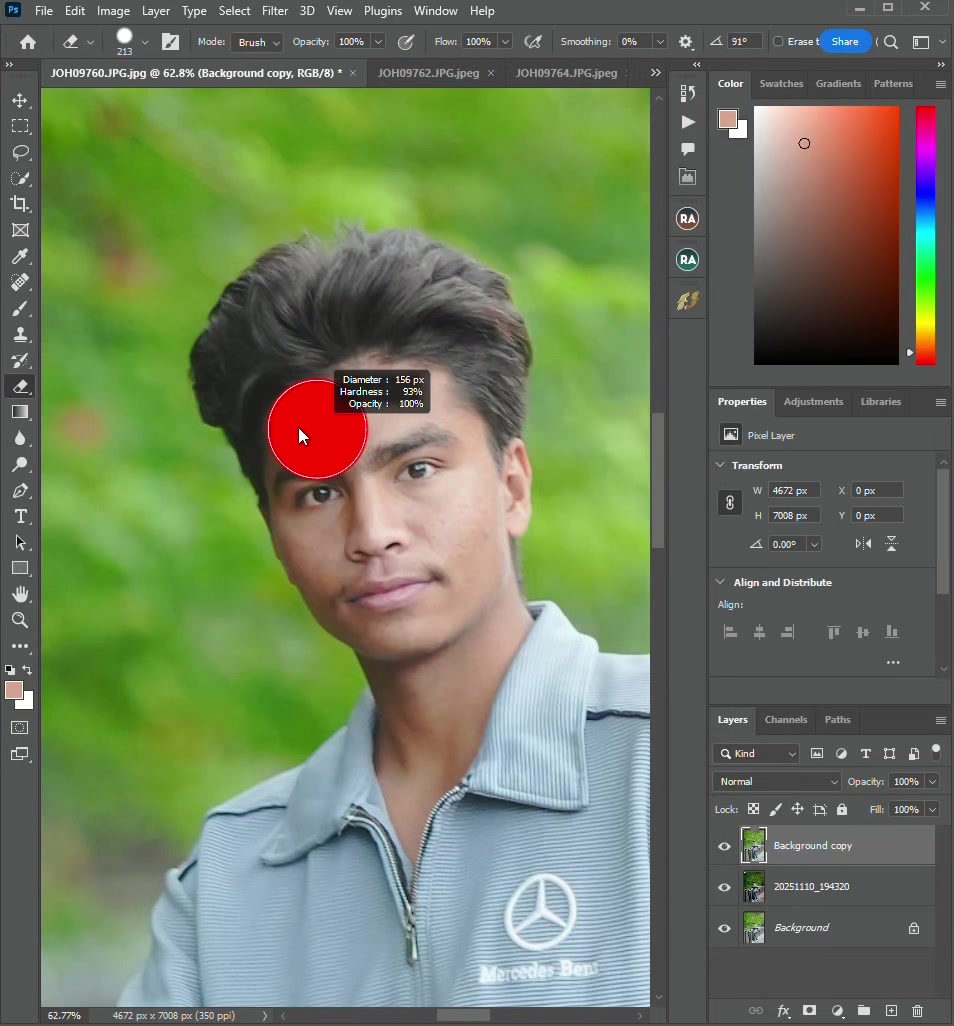
Task: Flip horizontal in Transform properties
Action: point(863,543)
